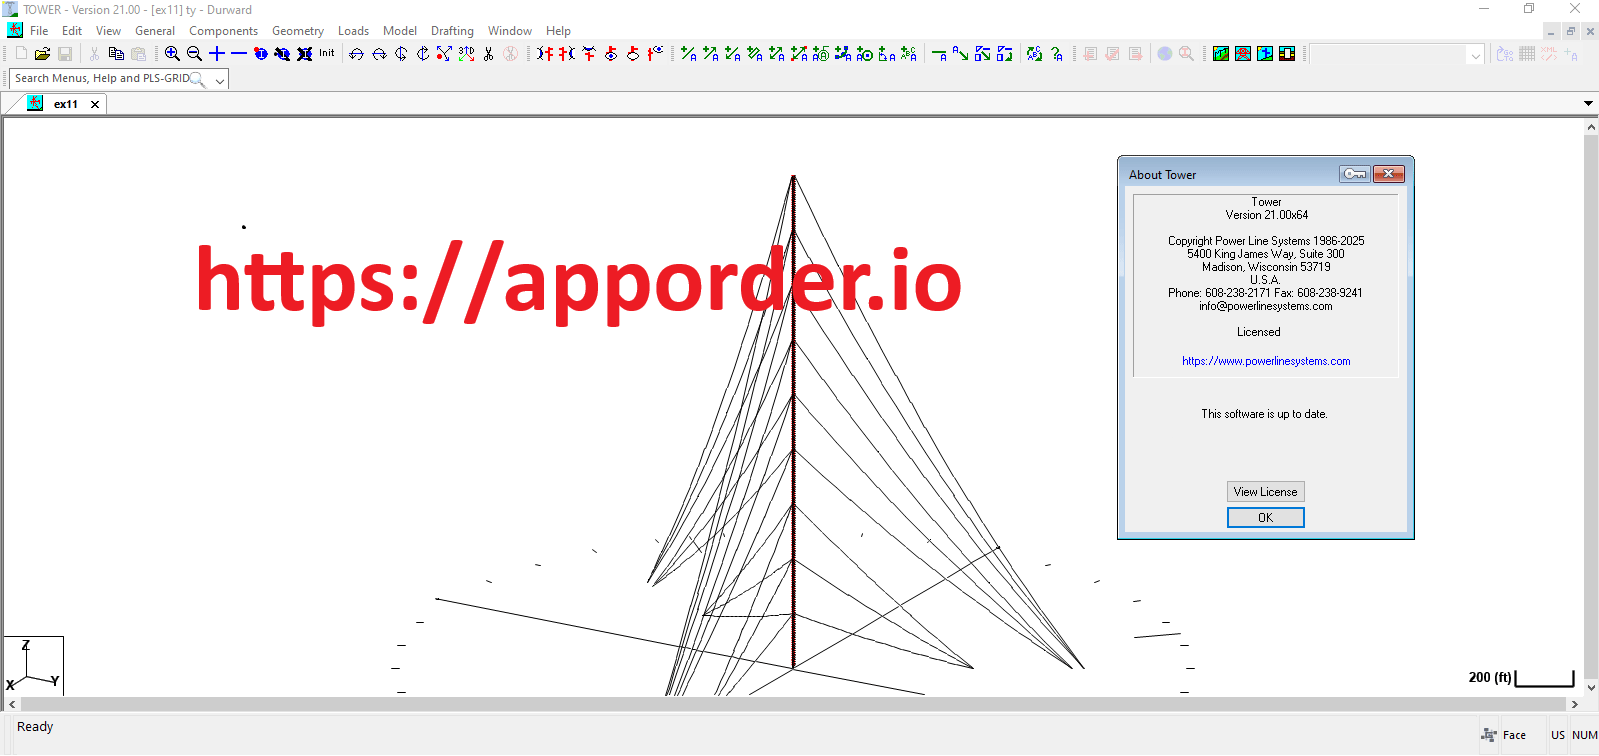Select the ex11 document tab
This screenshot has height=756, width=1599.
coord(66,104)
